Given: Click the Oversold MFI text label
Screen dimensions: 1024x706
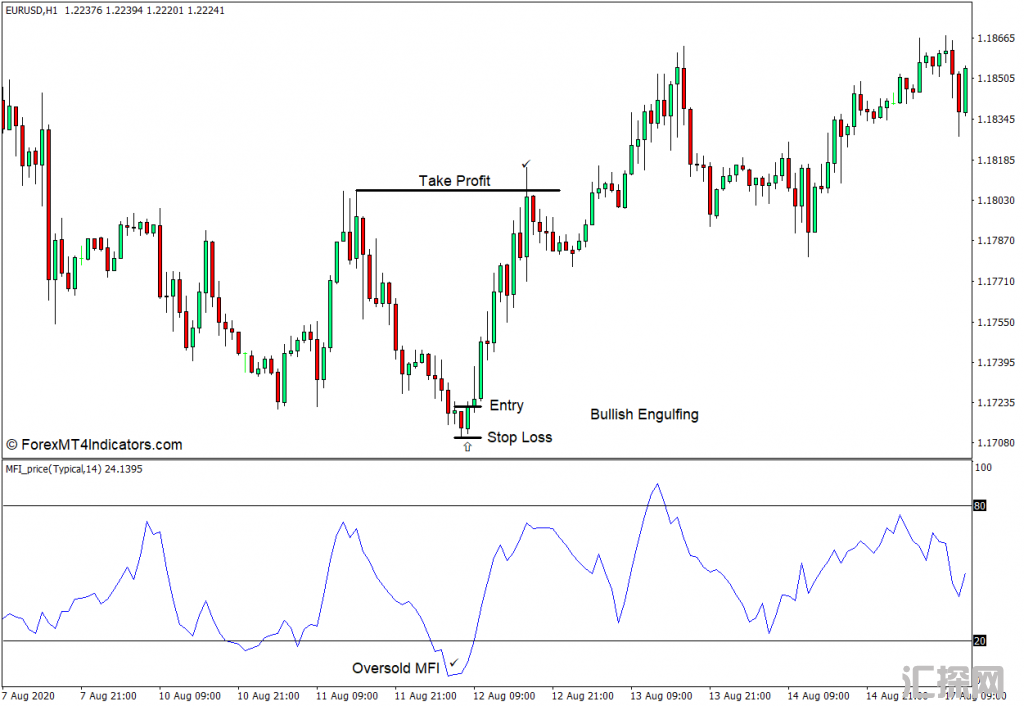Looking at the screenshot, I should pos(395,668).
